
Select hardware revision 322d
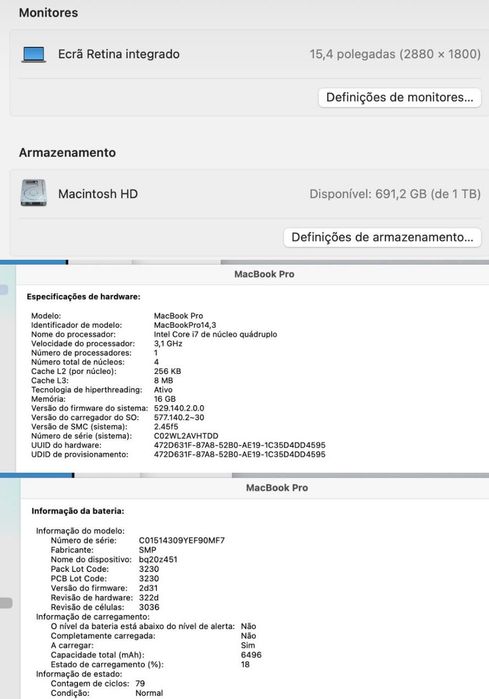point(148,598)
